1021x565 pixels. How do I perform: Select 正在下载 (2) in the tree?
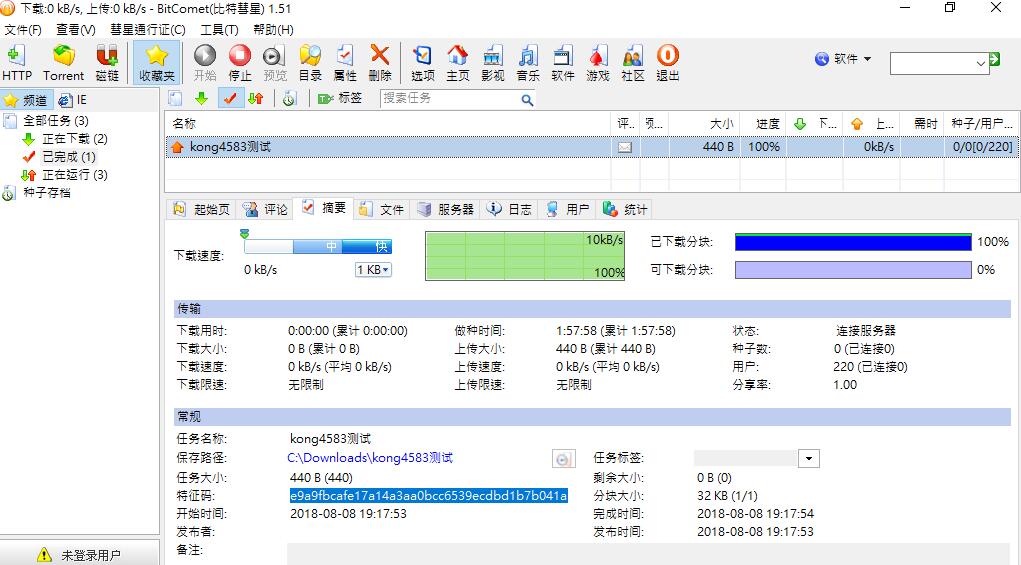[75, 139]
